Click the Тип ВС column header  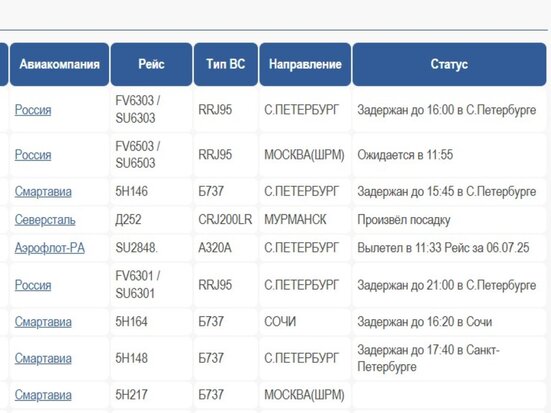pos(226,64)
